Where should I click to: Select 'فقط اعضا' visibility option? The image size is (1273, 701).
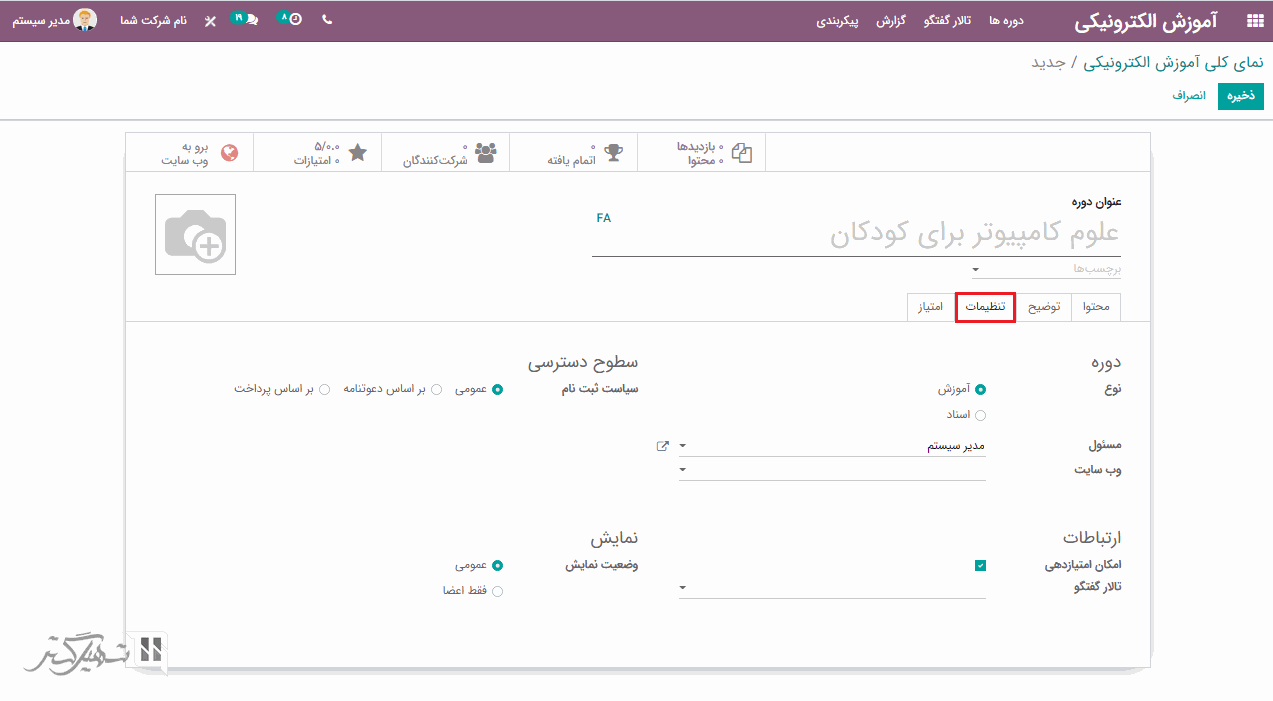(497, 591)
